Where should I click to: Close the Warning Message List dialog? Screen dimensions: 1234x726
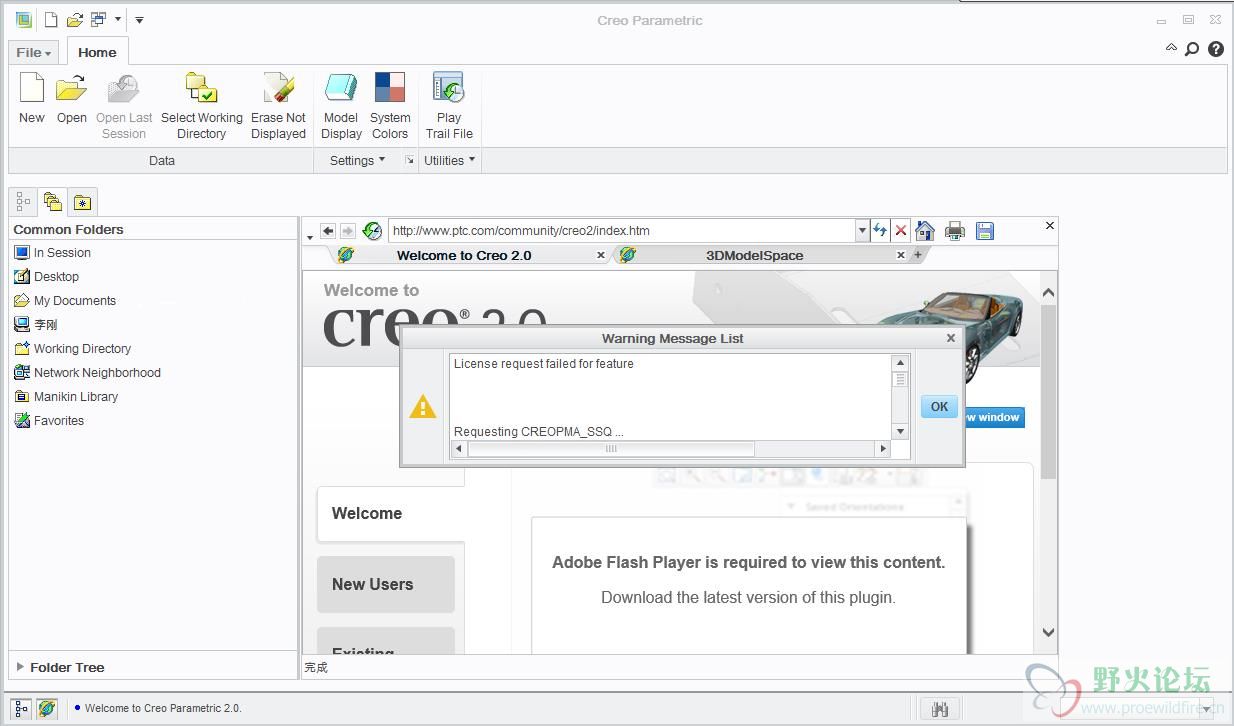951,338
